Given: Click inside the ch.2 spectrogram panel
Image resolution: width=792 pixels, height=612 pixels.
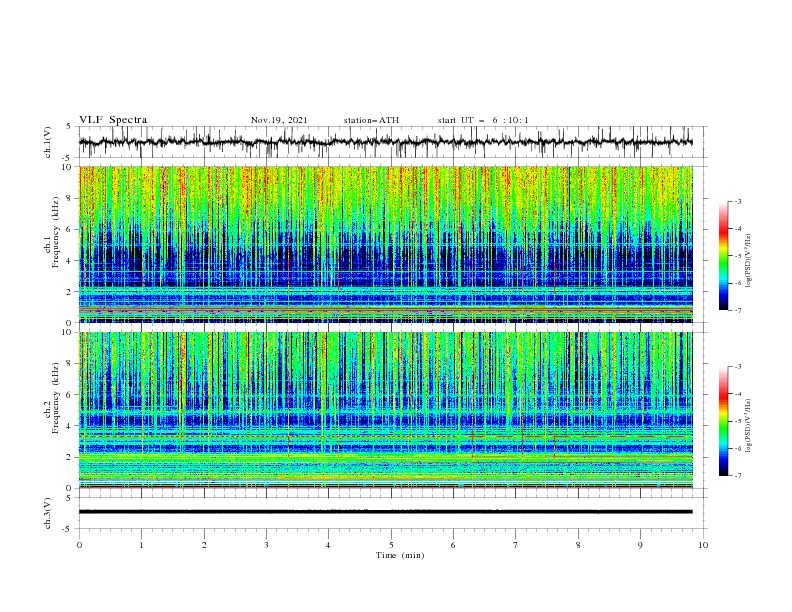Looking at the screenshot, I should point(386,410).
